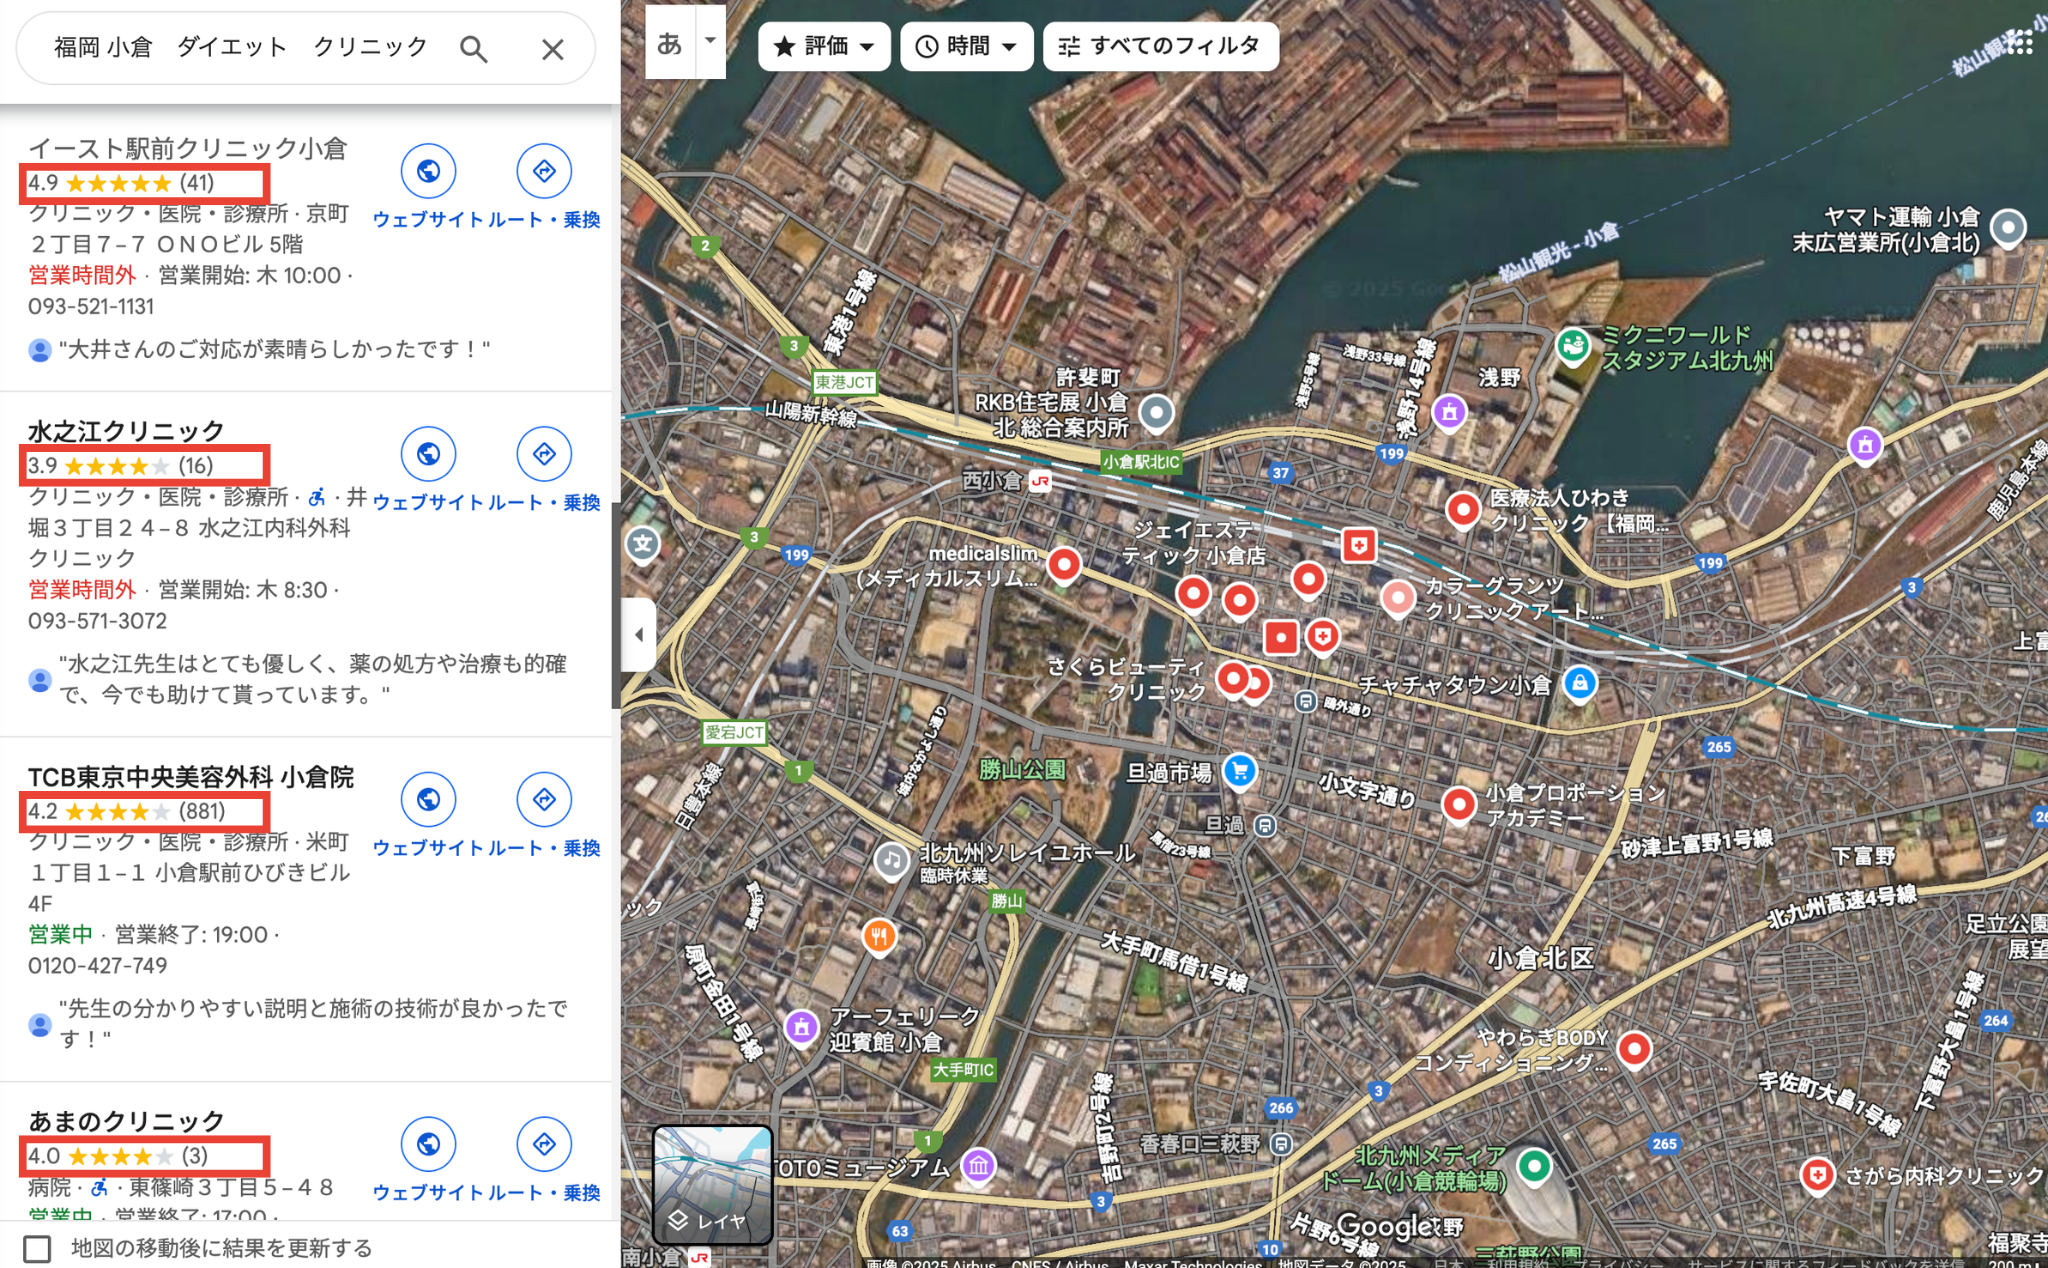Click the results panel scrollbar
Viewport: 2048px width, 1268px height.
pyautogui.click(x=616, y=605)
